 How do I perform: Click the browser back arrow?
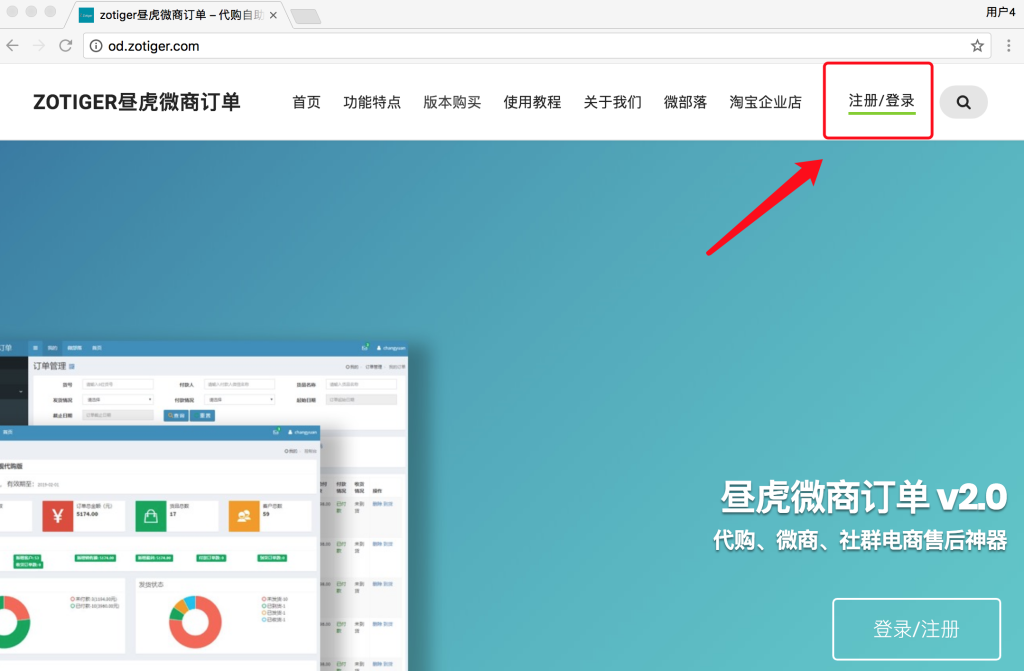tap(12, 46)
